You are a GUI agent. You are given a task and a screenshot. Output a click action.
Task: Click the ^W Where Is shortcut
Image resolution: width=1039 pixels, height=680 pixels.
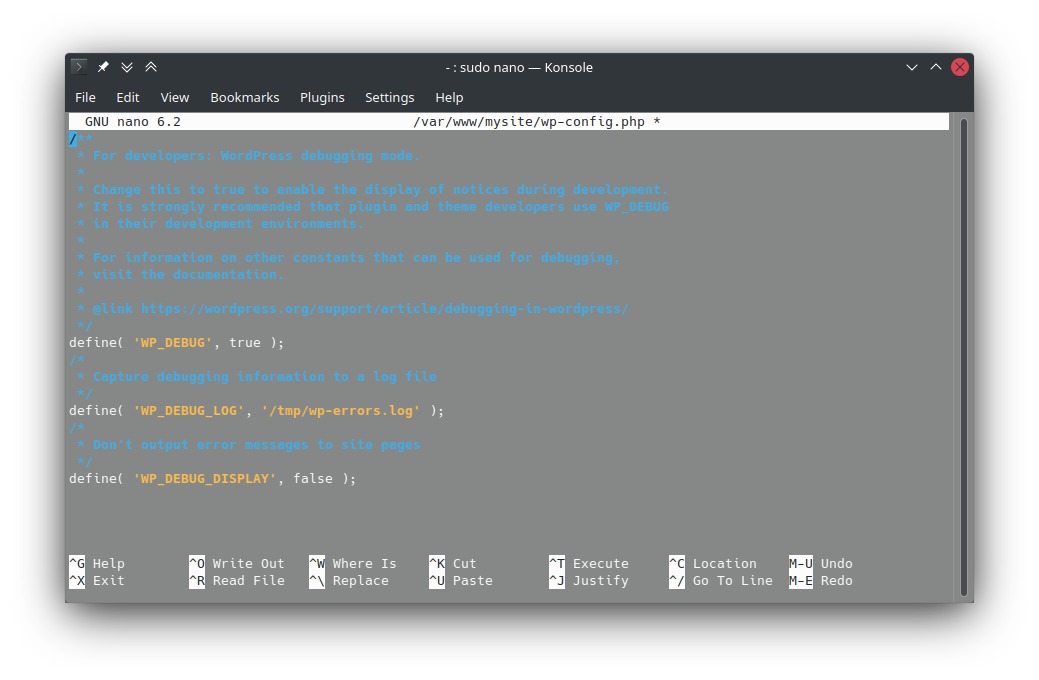tap(353, 563)
